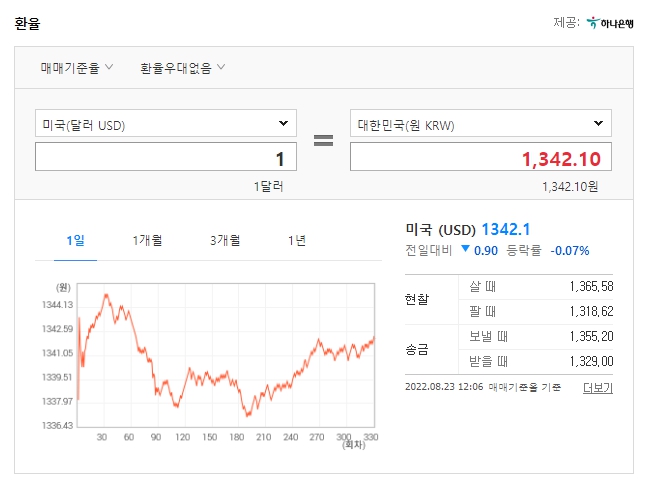Click the 1336.43 y-axis label
The height and width of the screenshot is (486, 652).
[x=57, y=425]
